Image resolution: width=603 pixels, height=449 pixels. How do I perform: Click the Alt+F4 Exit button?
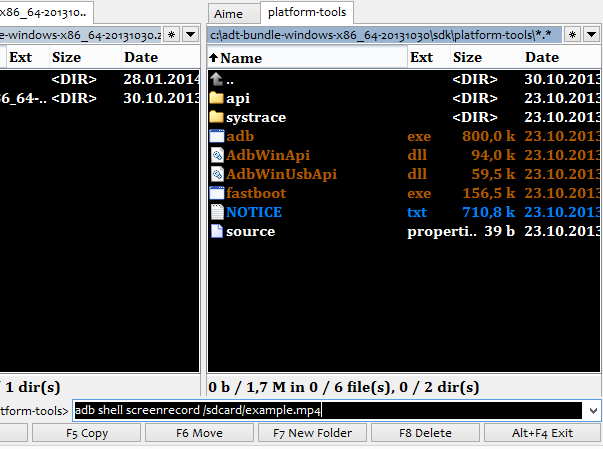coord(542,433)
